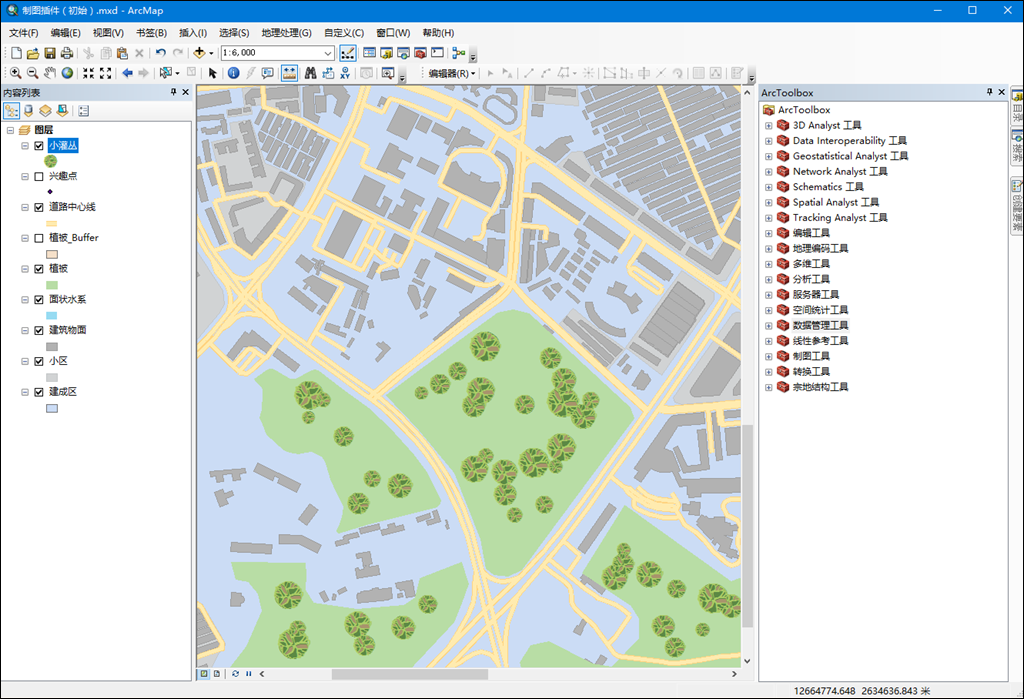Click the Add Data icon
1024x699 pixels.
(199, 53)
